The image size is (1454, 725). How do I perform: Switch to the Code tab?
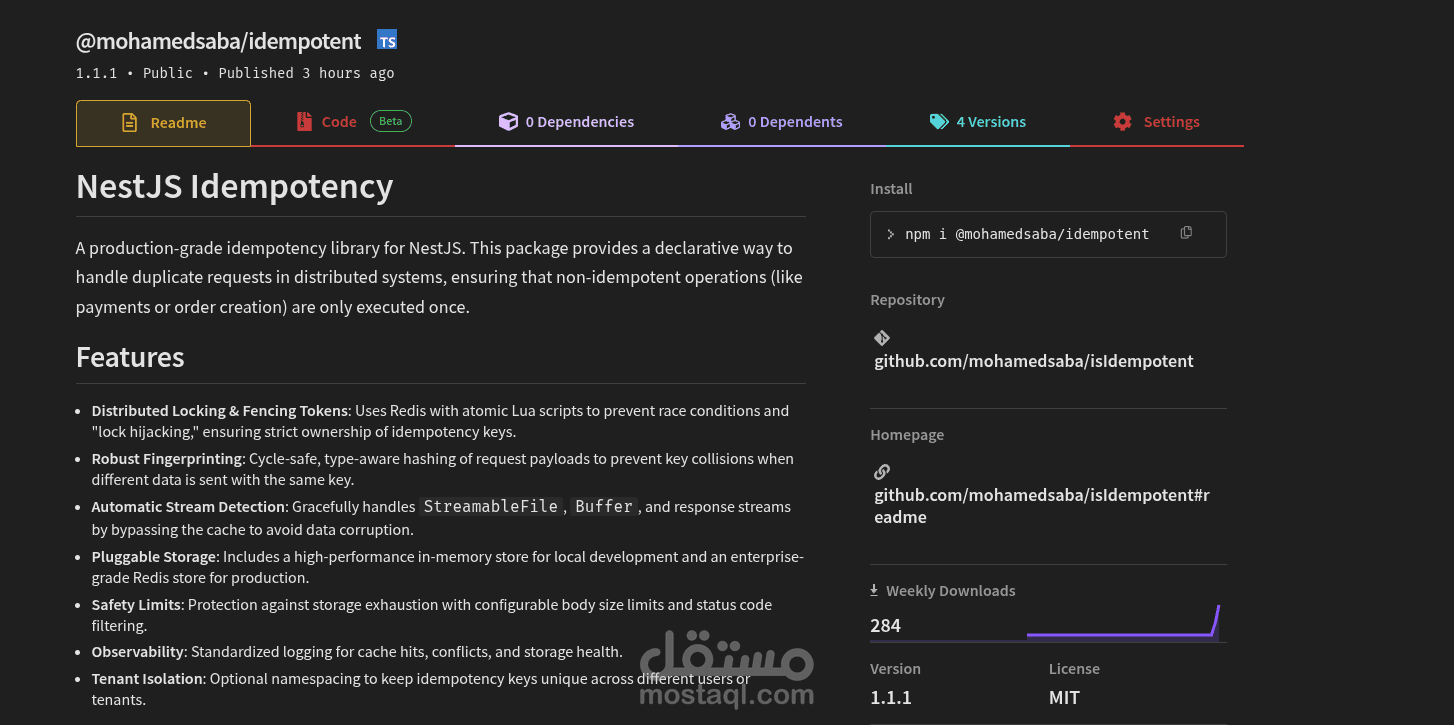click(353, 123)
